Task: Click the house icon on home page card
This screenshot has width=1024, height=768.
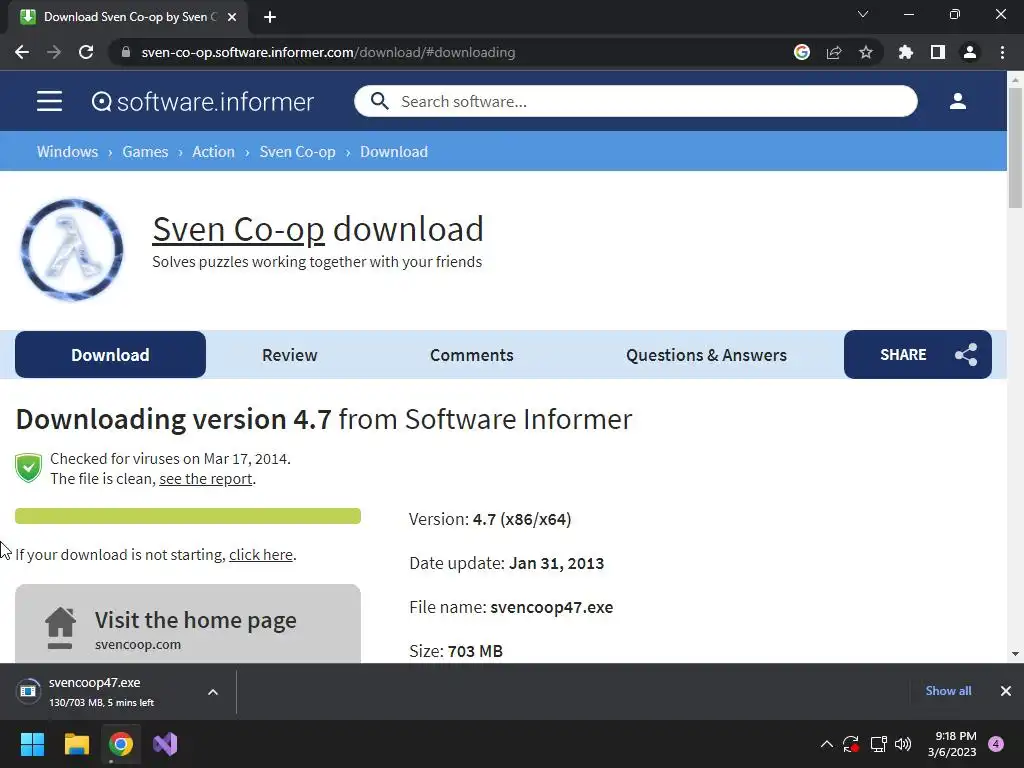Action: (60, 628)
